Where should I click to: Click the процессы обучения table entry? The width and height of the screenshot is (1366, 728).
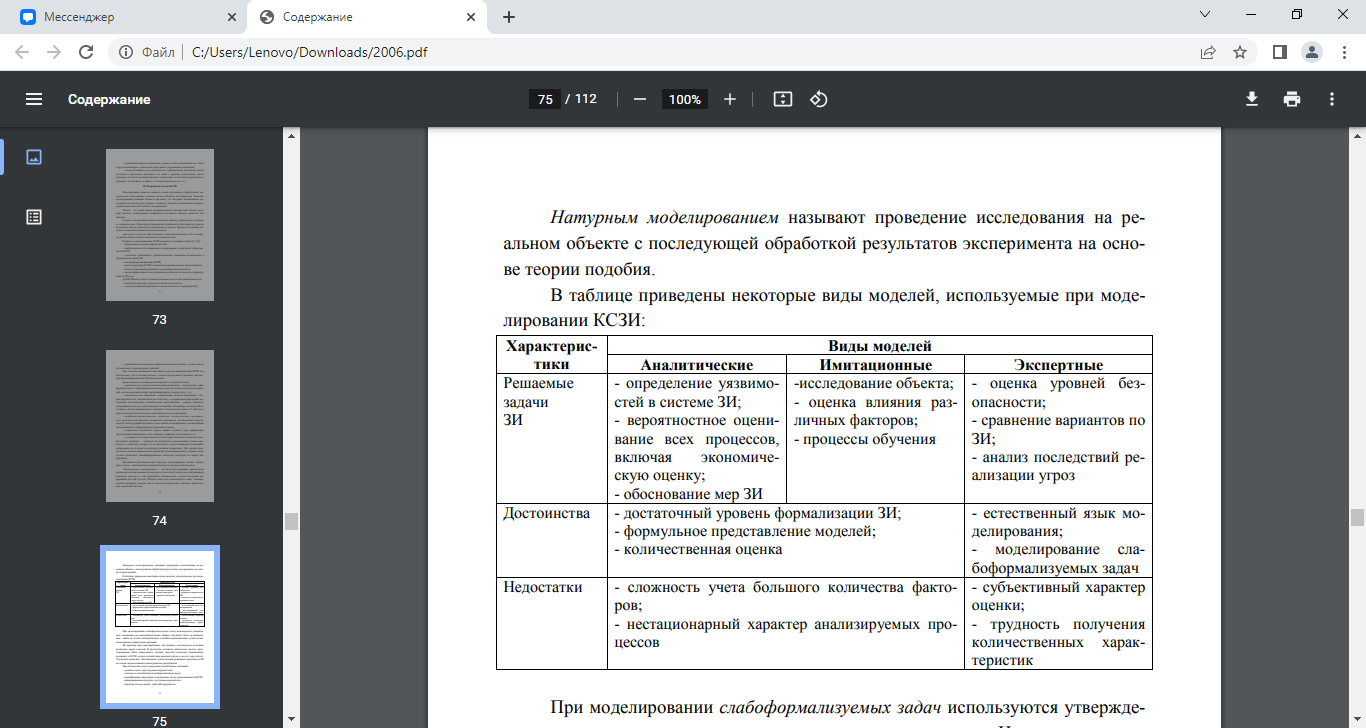[x=865, y=439]
